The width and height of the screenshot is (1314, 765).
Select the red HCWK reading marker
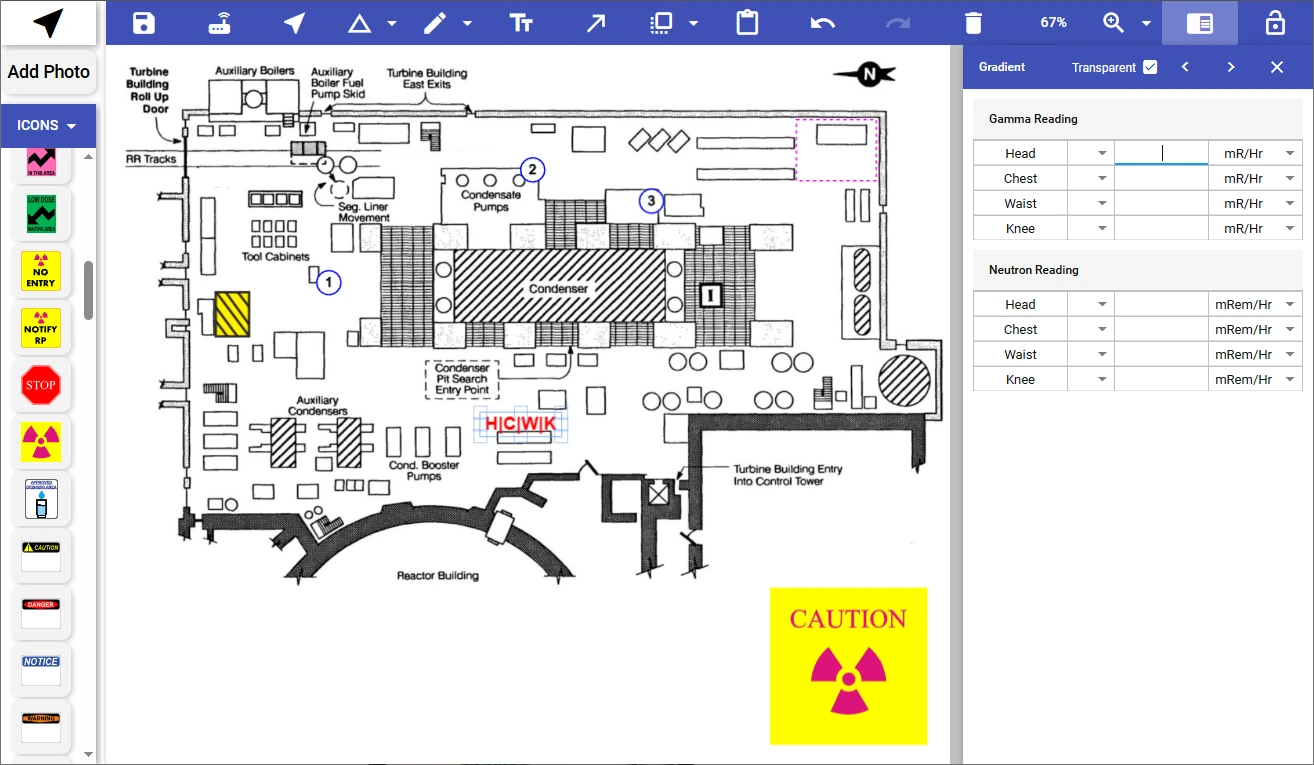tap(520, 424)
